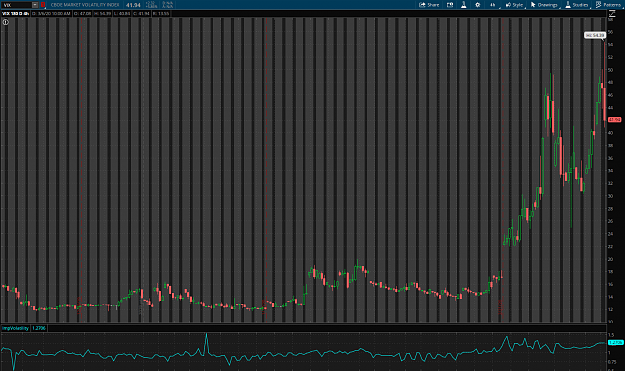Click the O: 47.08 open value
The image size is (625, 371).
tap(83, 14)
